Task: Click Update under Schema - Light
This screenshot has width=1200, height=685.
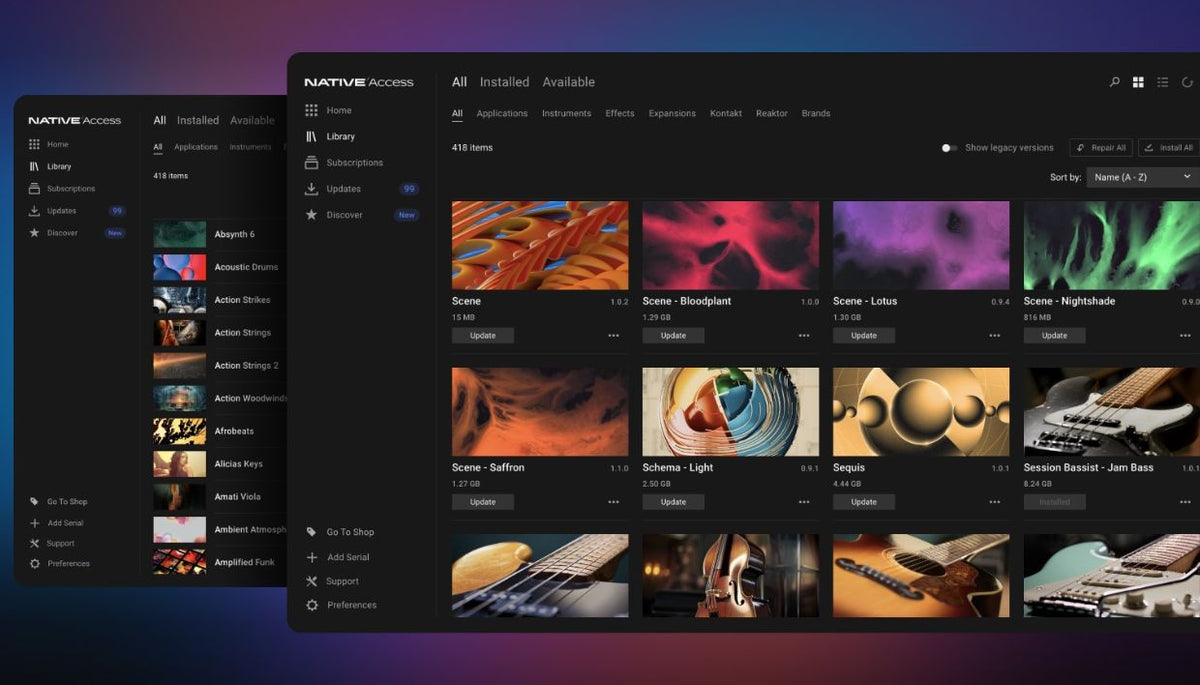Action: (673, 502)
